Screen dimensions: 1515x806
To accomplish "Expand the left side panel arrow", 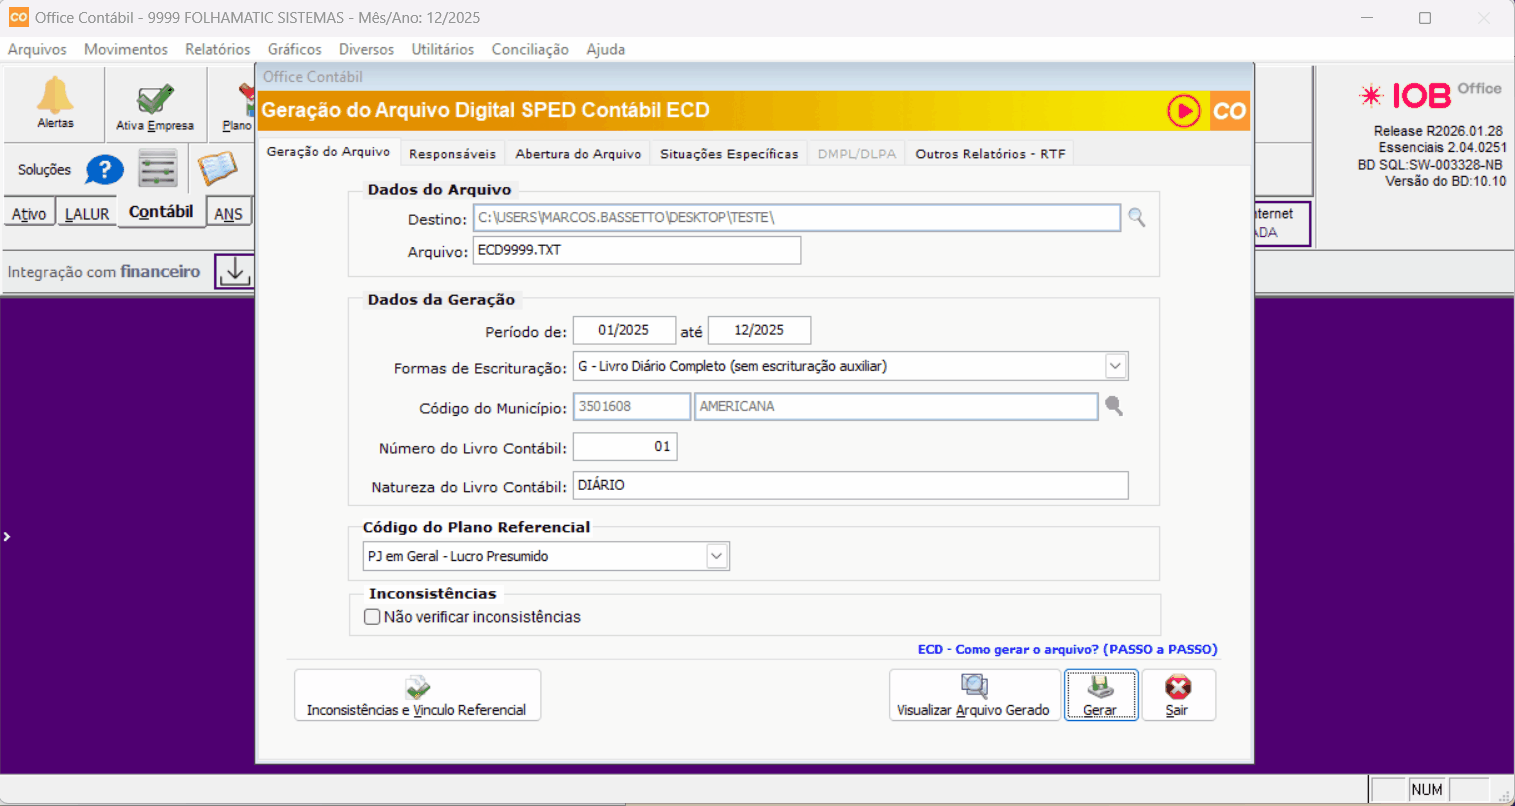I will coord(7,537).
